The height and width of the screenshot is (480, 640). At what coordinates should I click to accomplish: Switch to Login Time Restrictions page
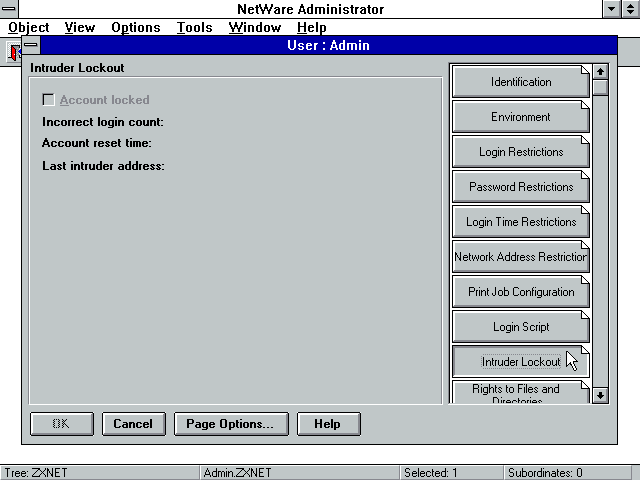(520, 222)
